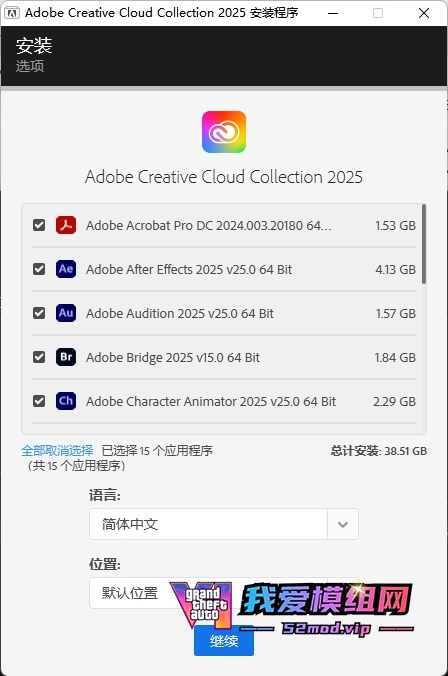
Task: Toggle the Character Animator 2025 checkbox
Action: 39,401
